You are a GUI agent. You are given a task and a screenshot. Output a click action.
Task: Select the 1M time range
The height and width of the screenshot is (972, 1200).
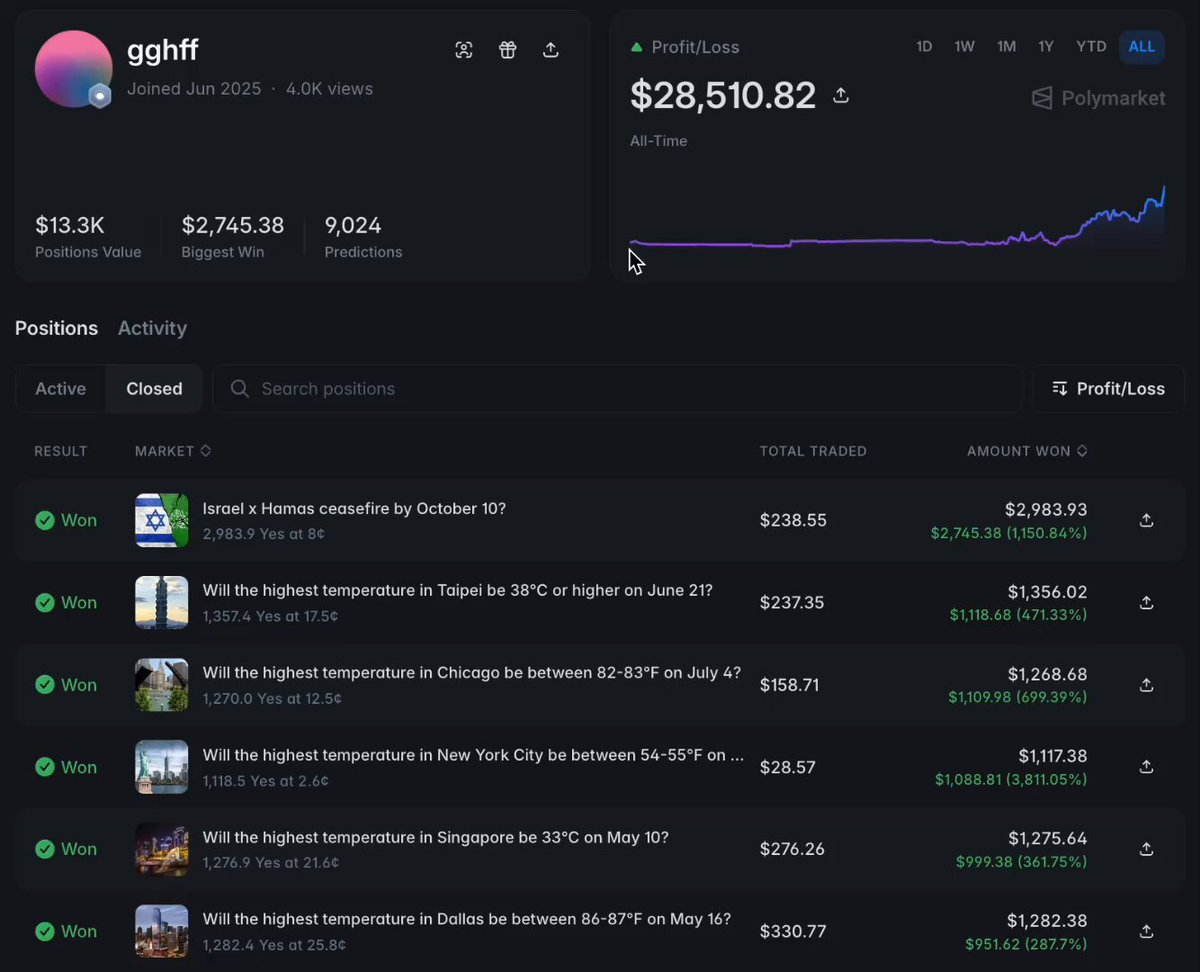coord(1006,47)
